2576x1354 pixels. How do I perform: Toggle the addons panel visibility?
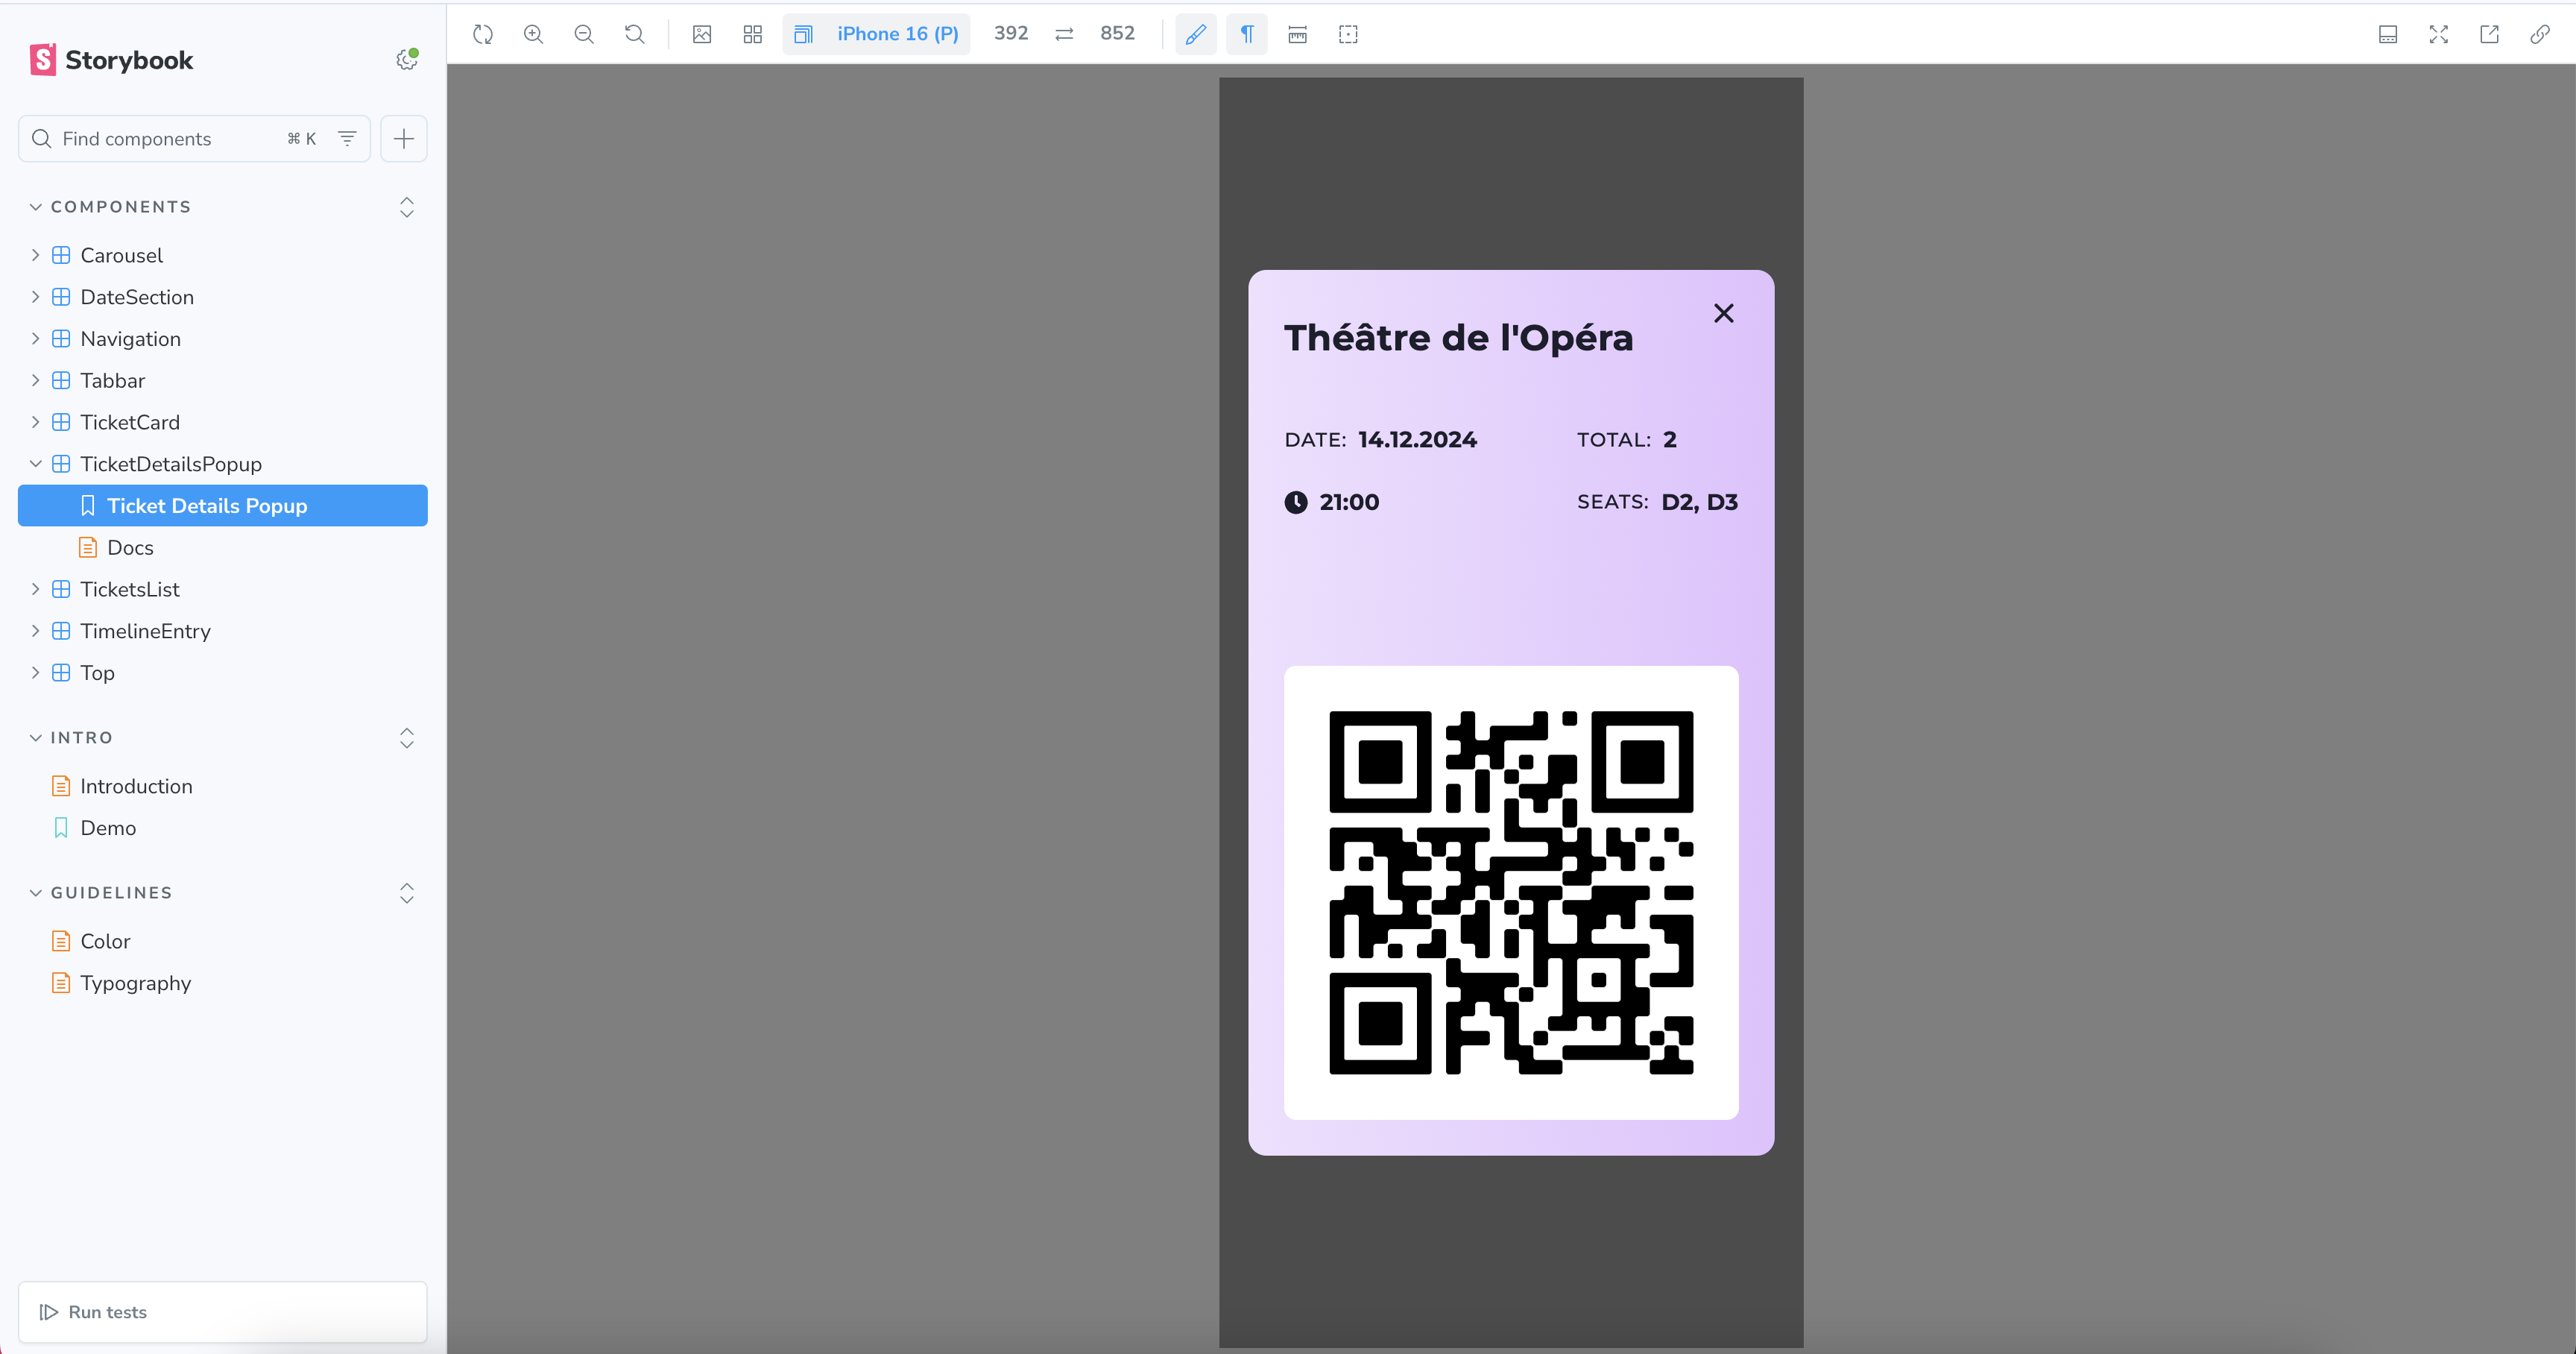click(x=2388, y=34)
